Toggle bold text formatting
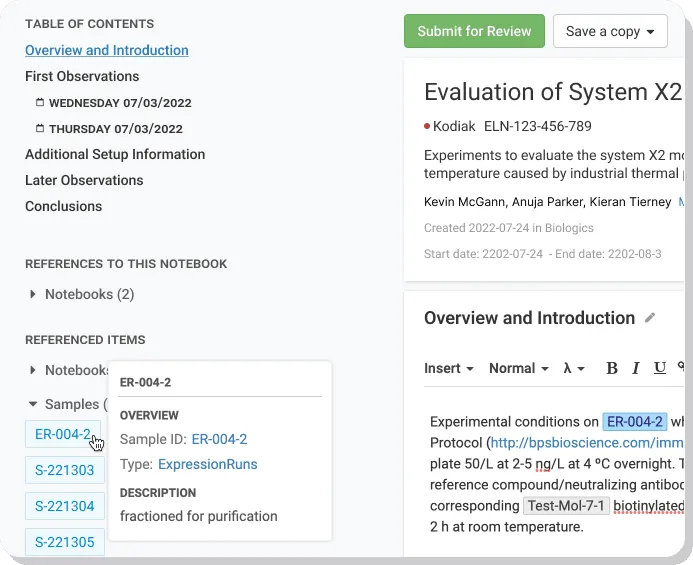 click(x=612, y=368)
